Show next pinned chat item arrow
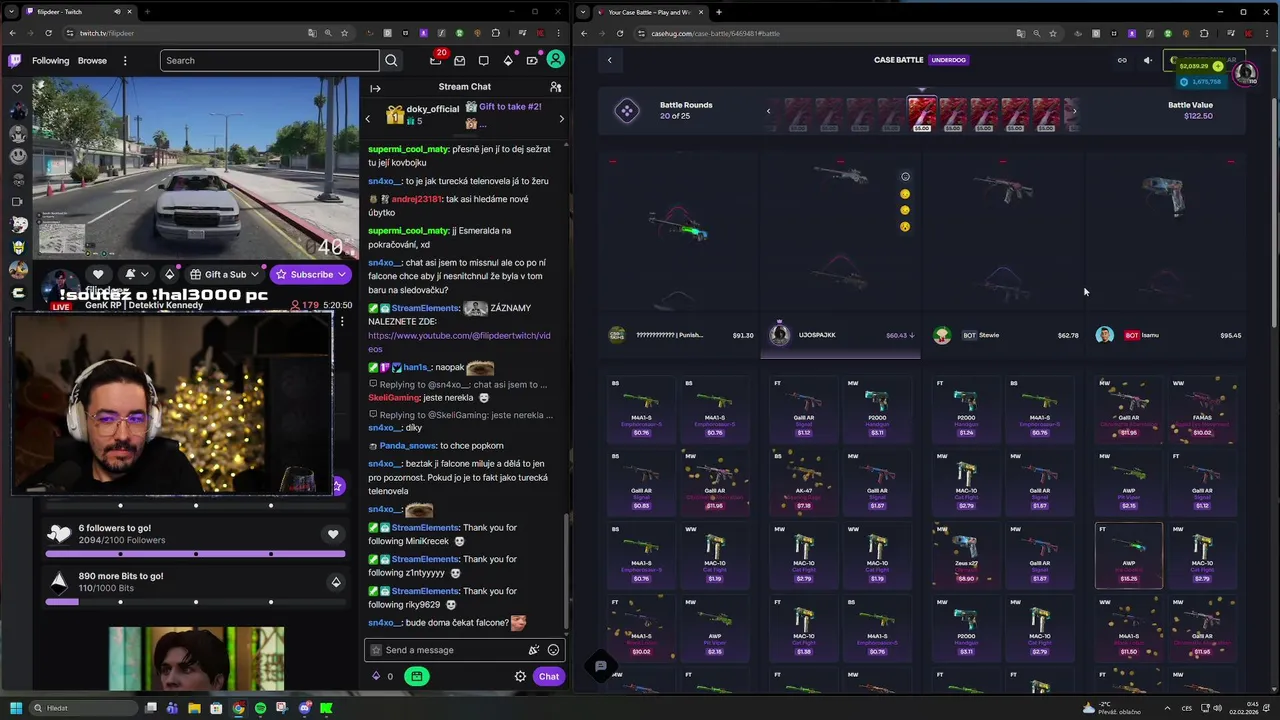 (561, 119)
